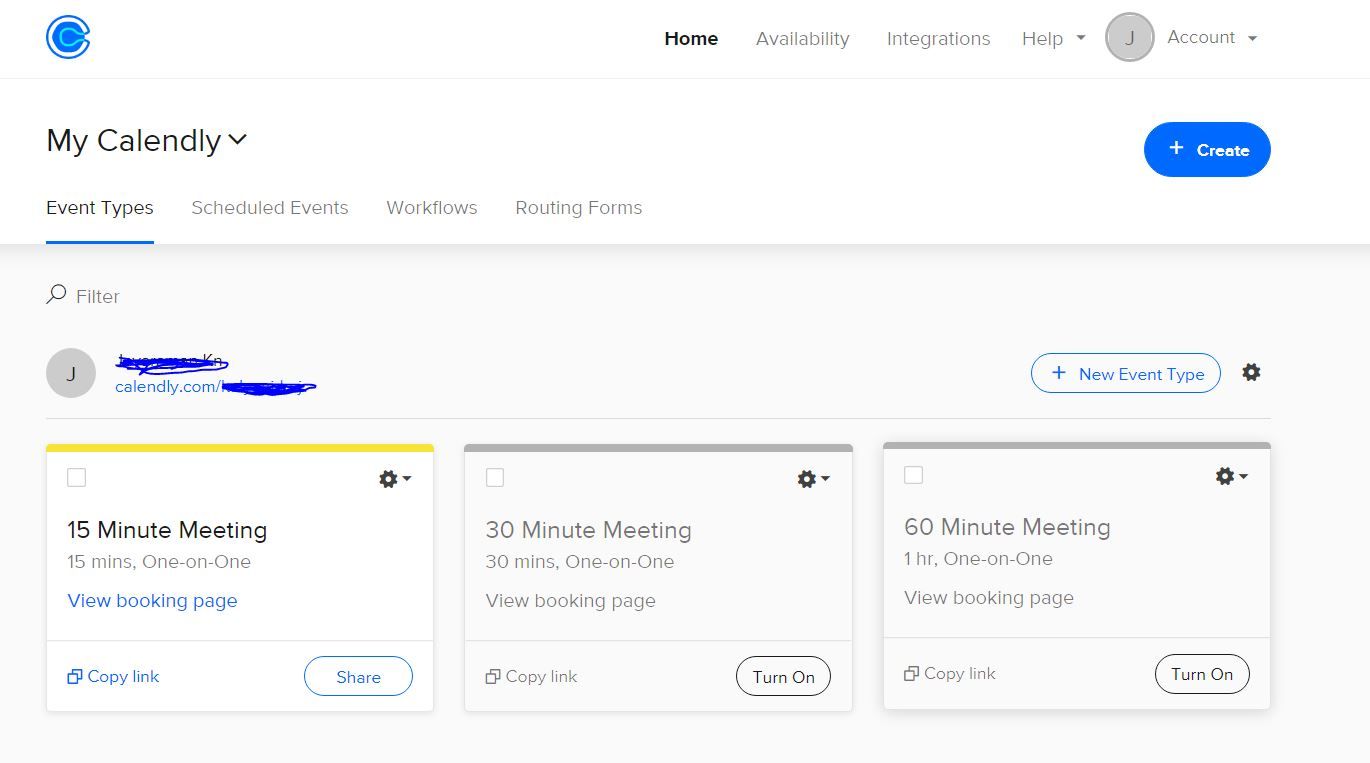
Task: Click '15 mins, One-on-One' text
Action: 159,562
